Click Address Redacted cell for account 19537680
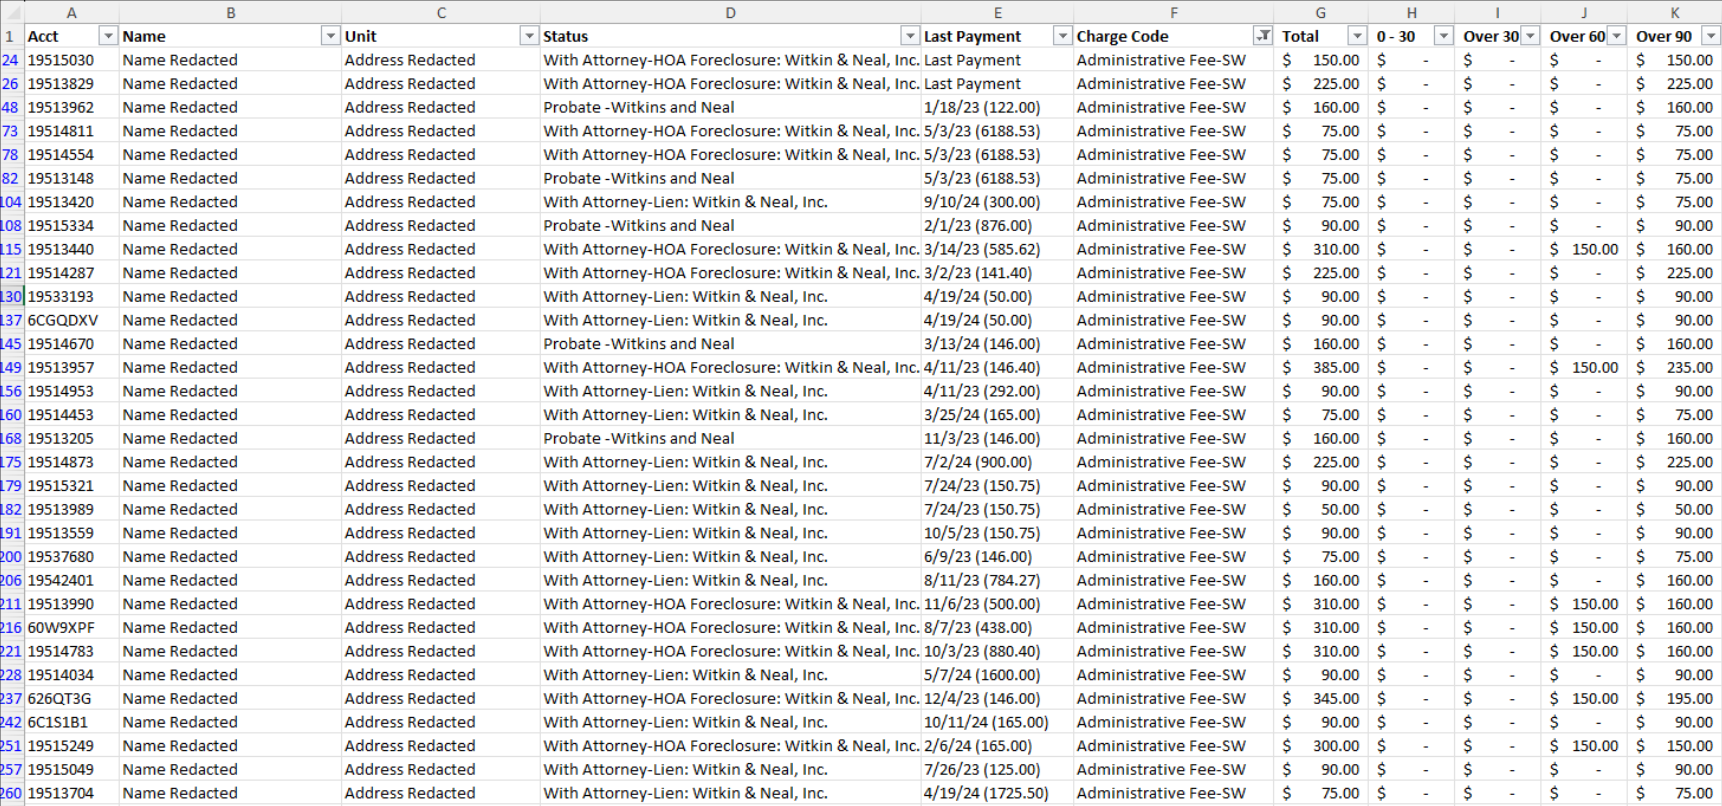 [441, 557]
